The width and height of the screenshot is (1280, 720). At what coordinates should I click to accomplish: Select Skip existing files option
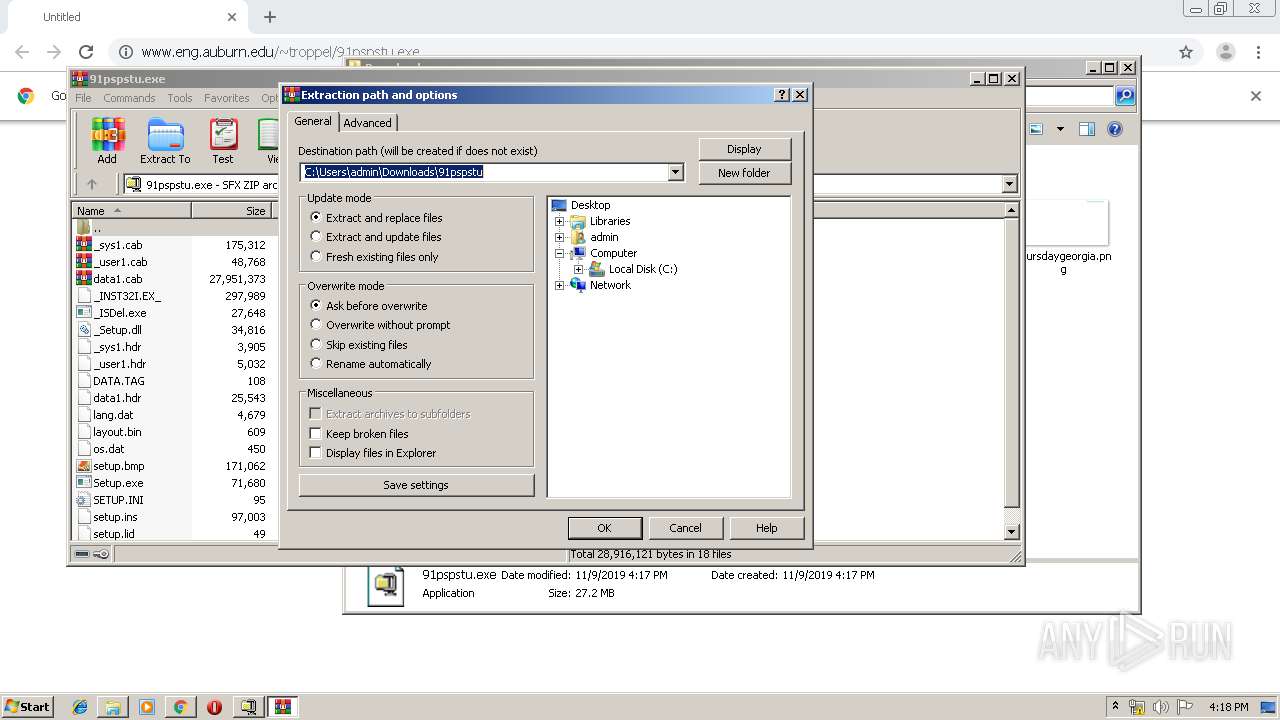[316, 345]
